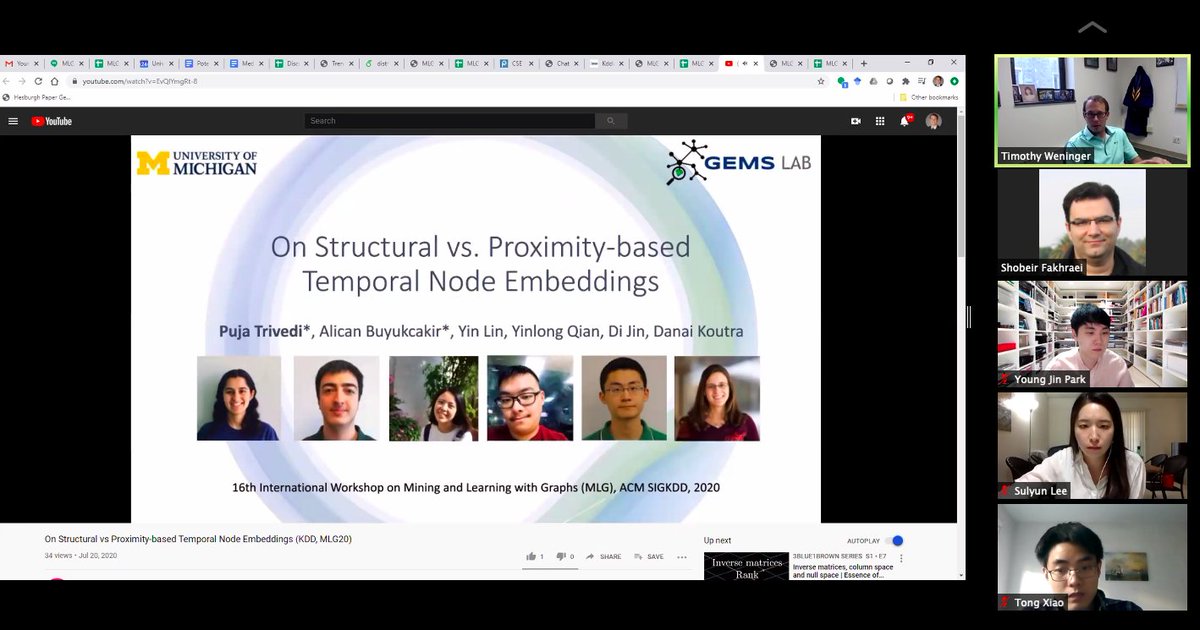
Task: Open your YouTube account avatar menu
Action: coord(934,120)
